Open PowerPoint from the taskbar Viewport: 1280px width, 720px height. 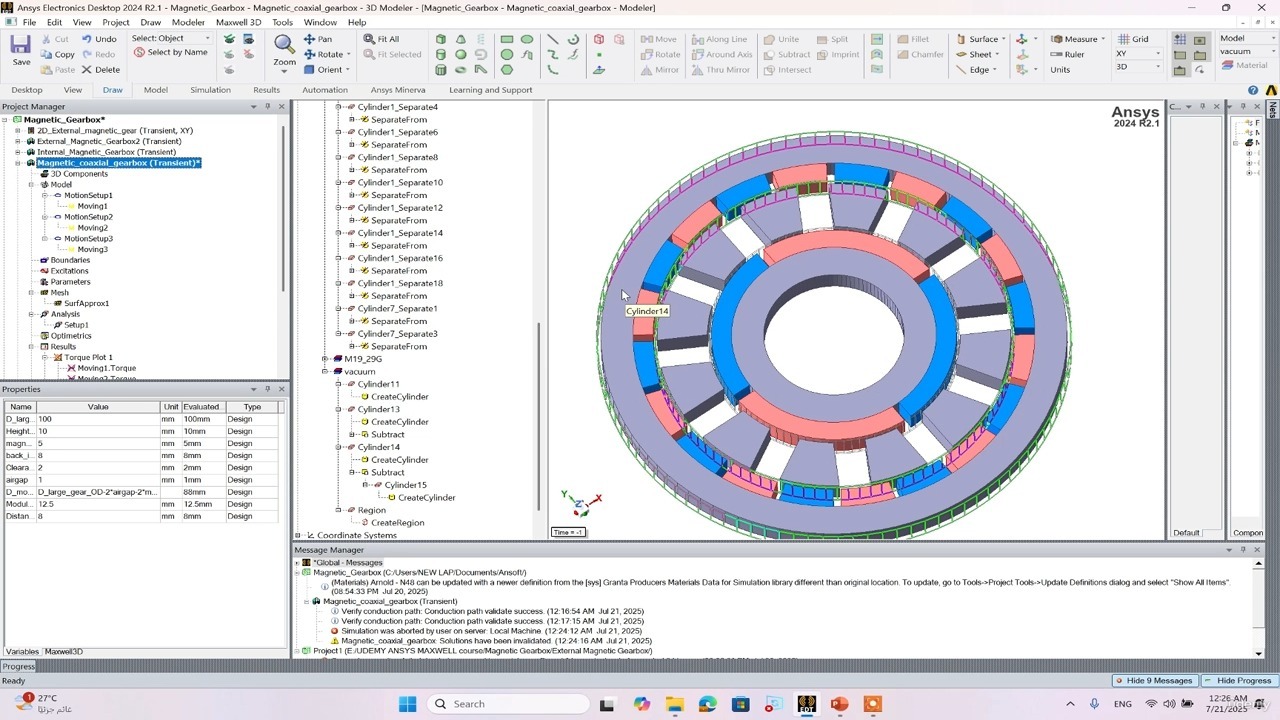click(839, 704)
